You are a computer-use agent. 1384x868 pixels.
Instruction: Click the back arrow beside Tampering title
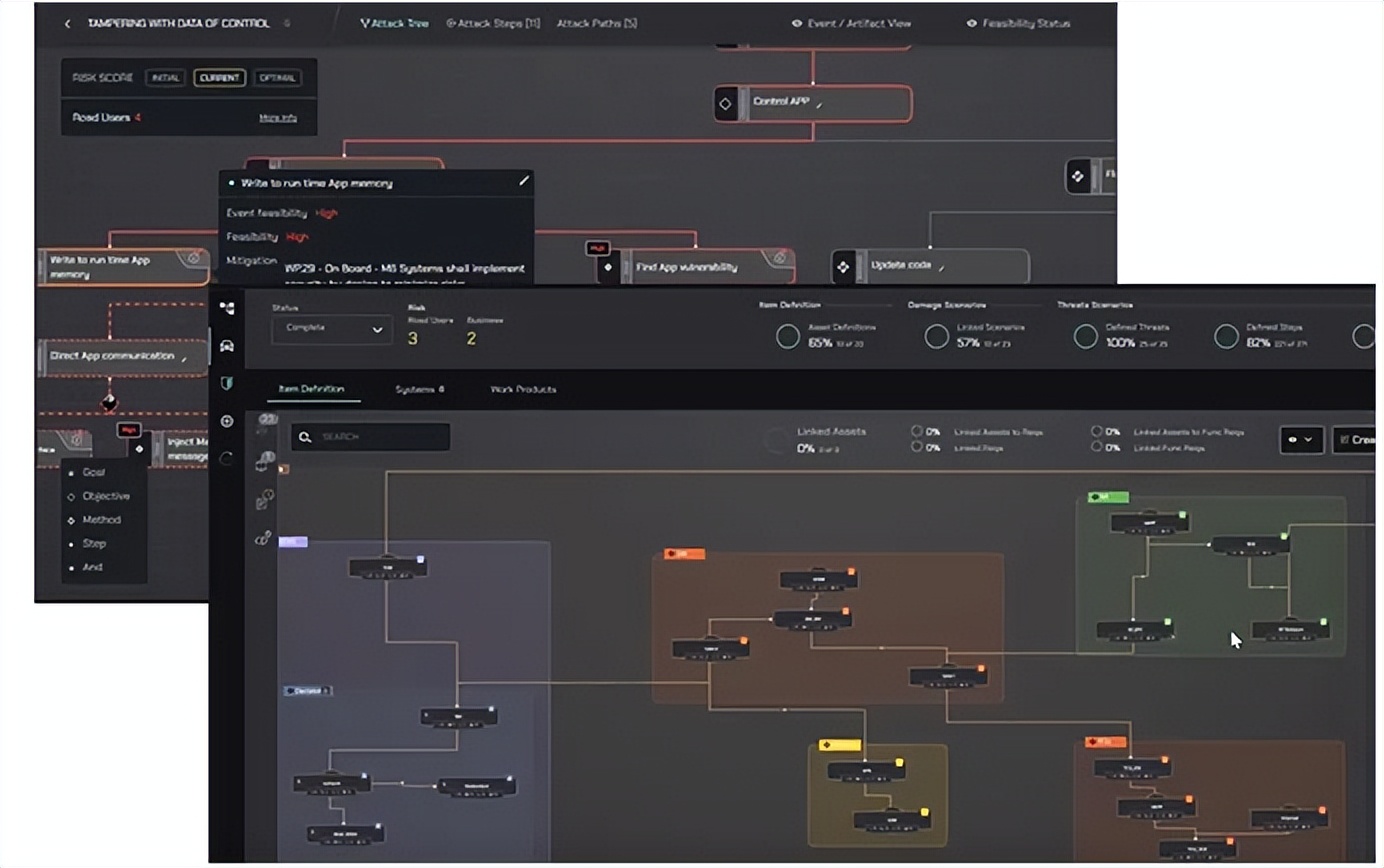[x=67, y=24]
